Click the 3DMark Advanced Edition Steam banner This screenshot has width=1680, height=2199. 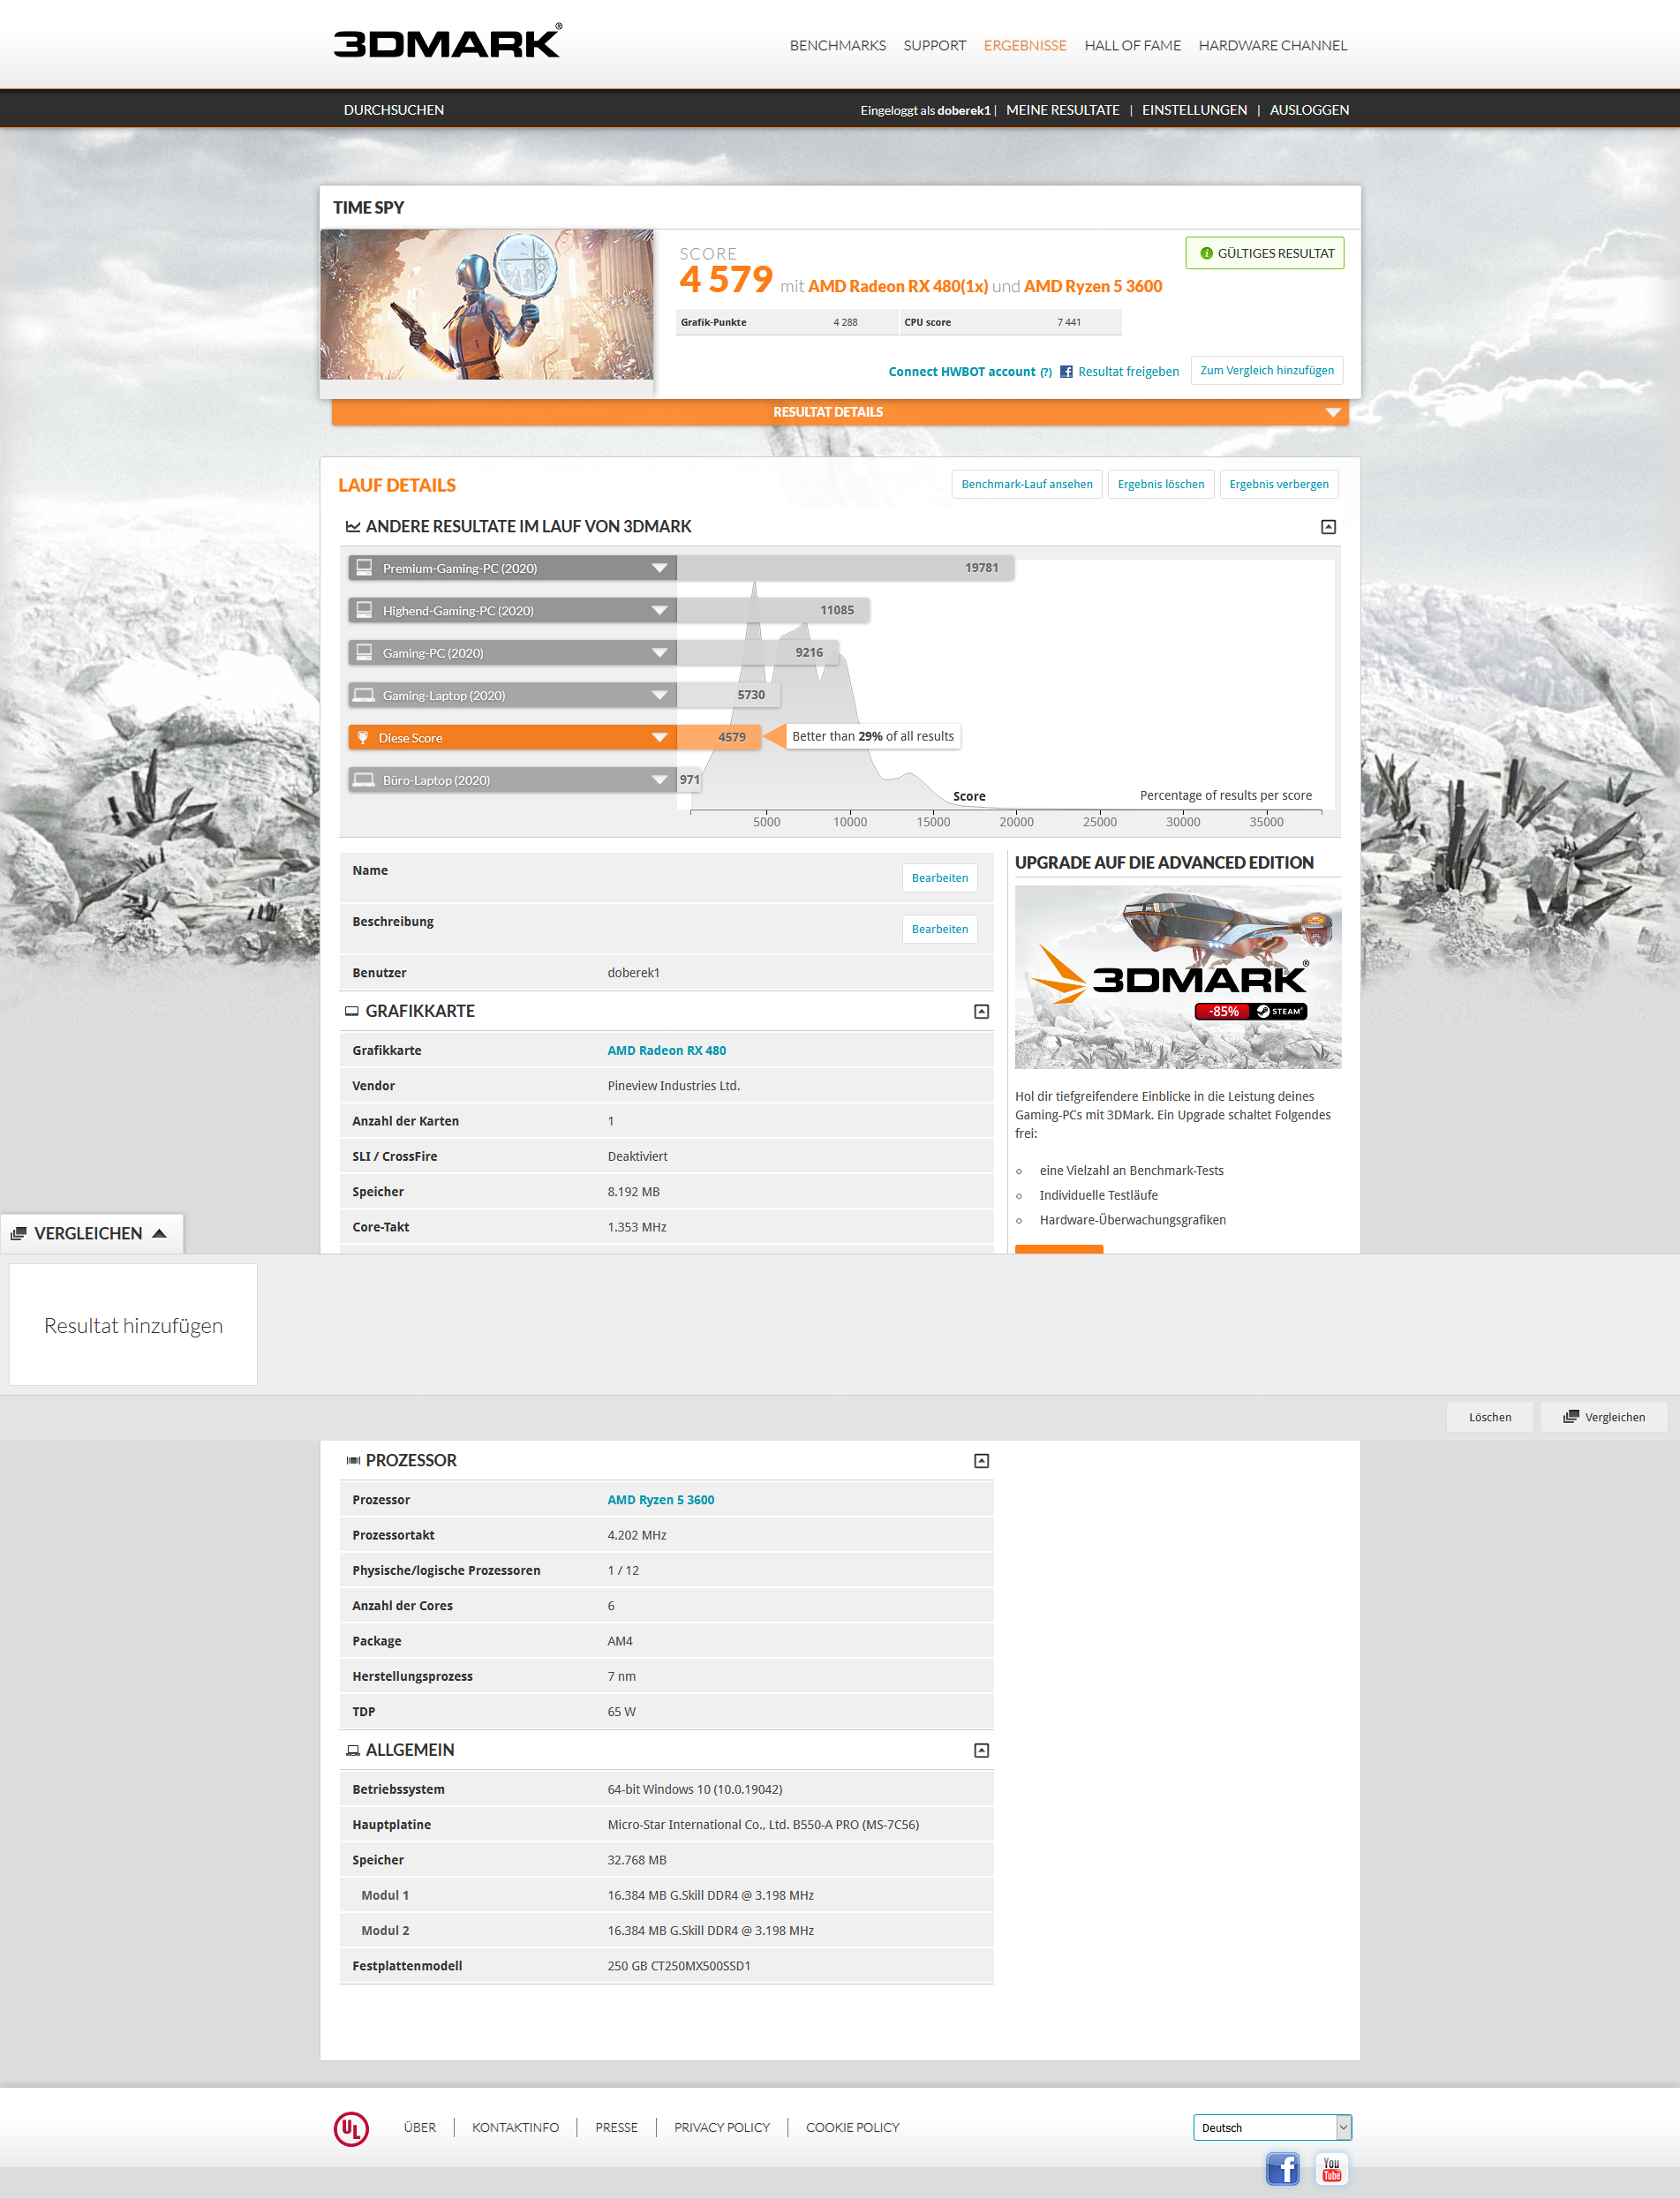tap(1178, 977)
